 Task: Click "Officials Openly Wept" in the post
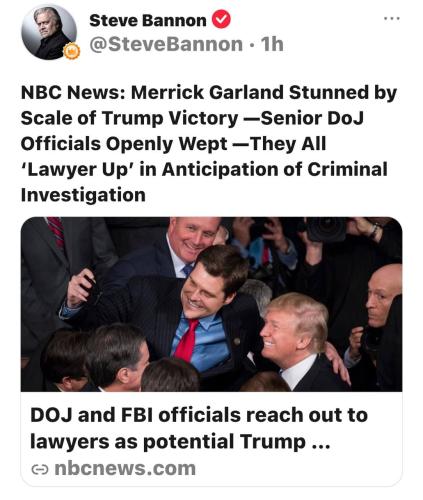tap(124, 144)
